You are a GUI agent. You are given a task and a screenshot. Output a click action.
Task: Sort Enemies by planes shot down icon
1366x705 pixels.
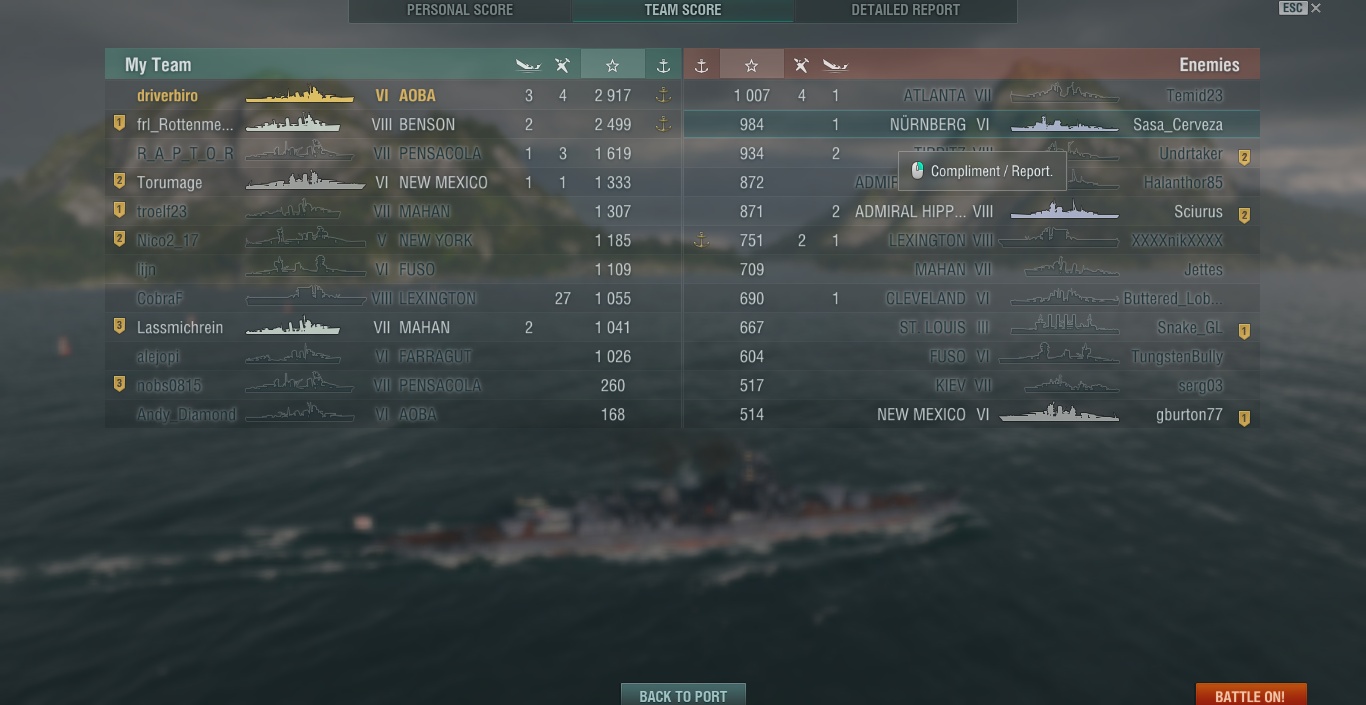[x=801, y=65]
